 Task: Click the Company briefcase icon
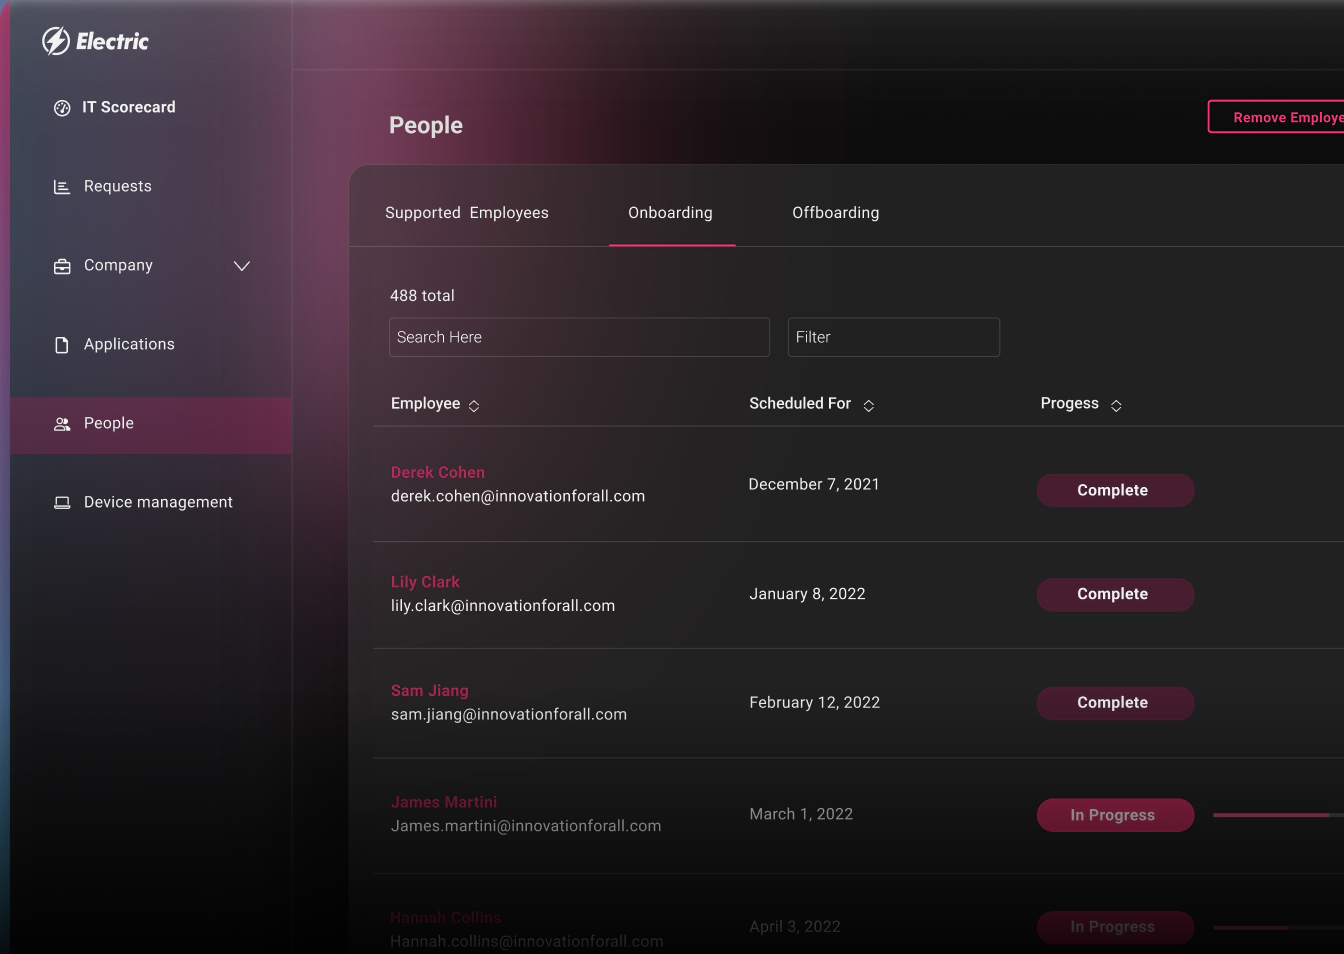pyautogui.click(x=62, y=266)
